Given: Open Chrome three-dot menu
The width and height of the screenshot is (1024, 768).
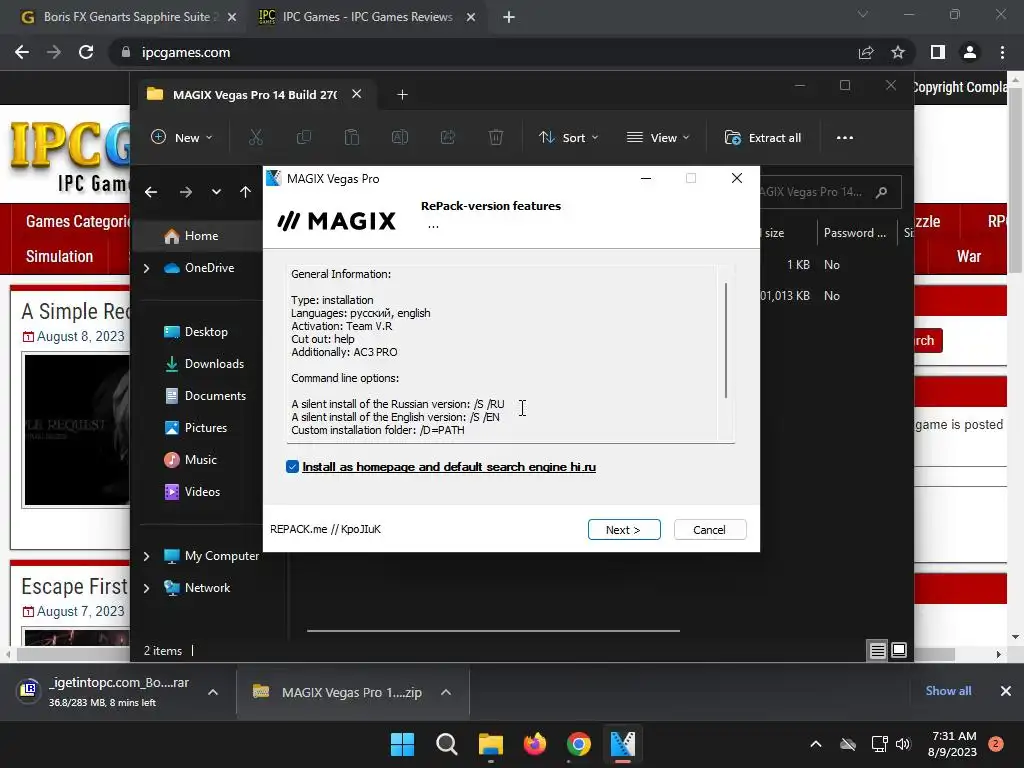Looking at the screenshot, I should click(x=1002, y=52).
